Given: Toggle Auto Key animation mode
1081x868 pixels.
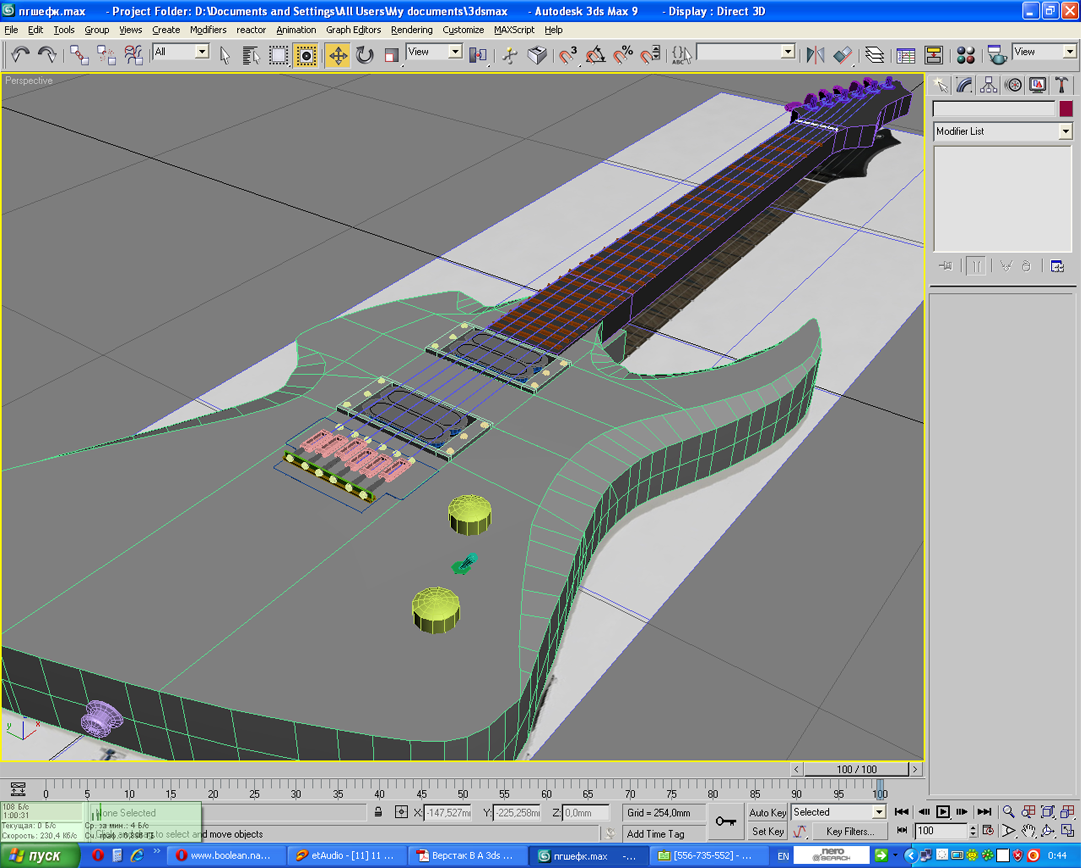Looking at the screenshot, I should (767, 813).
